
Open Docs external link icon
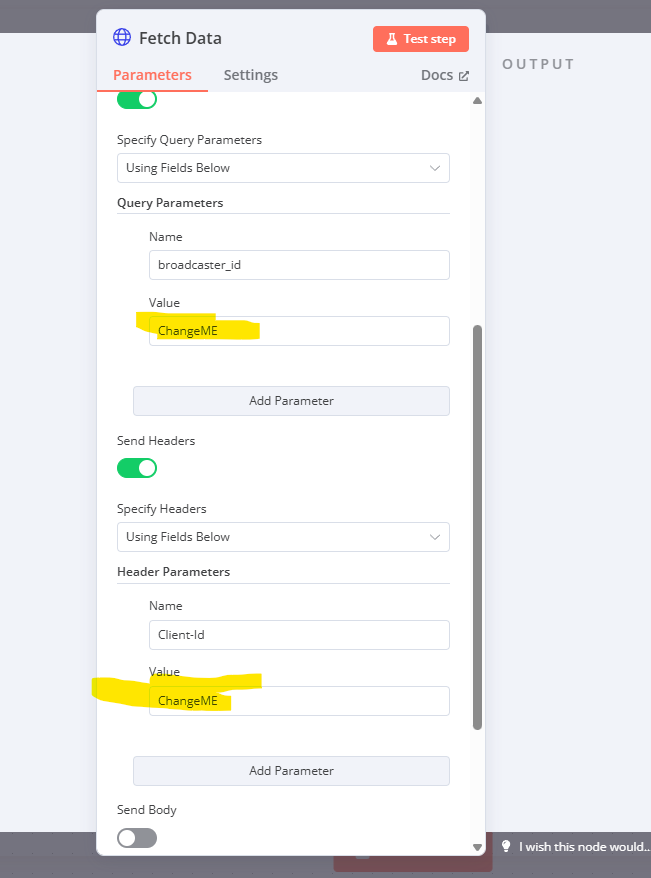463,76
